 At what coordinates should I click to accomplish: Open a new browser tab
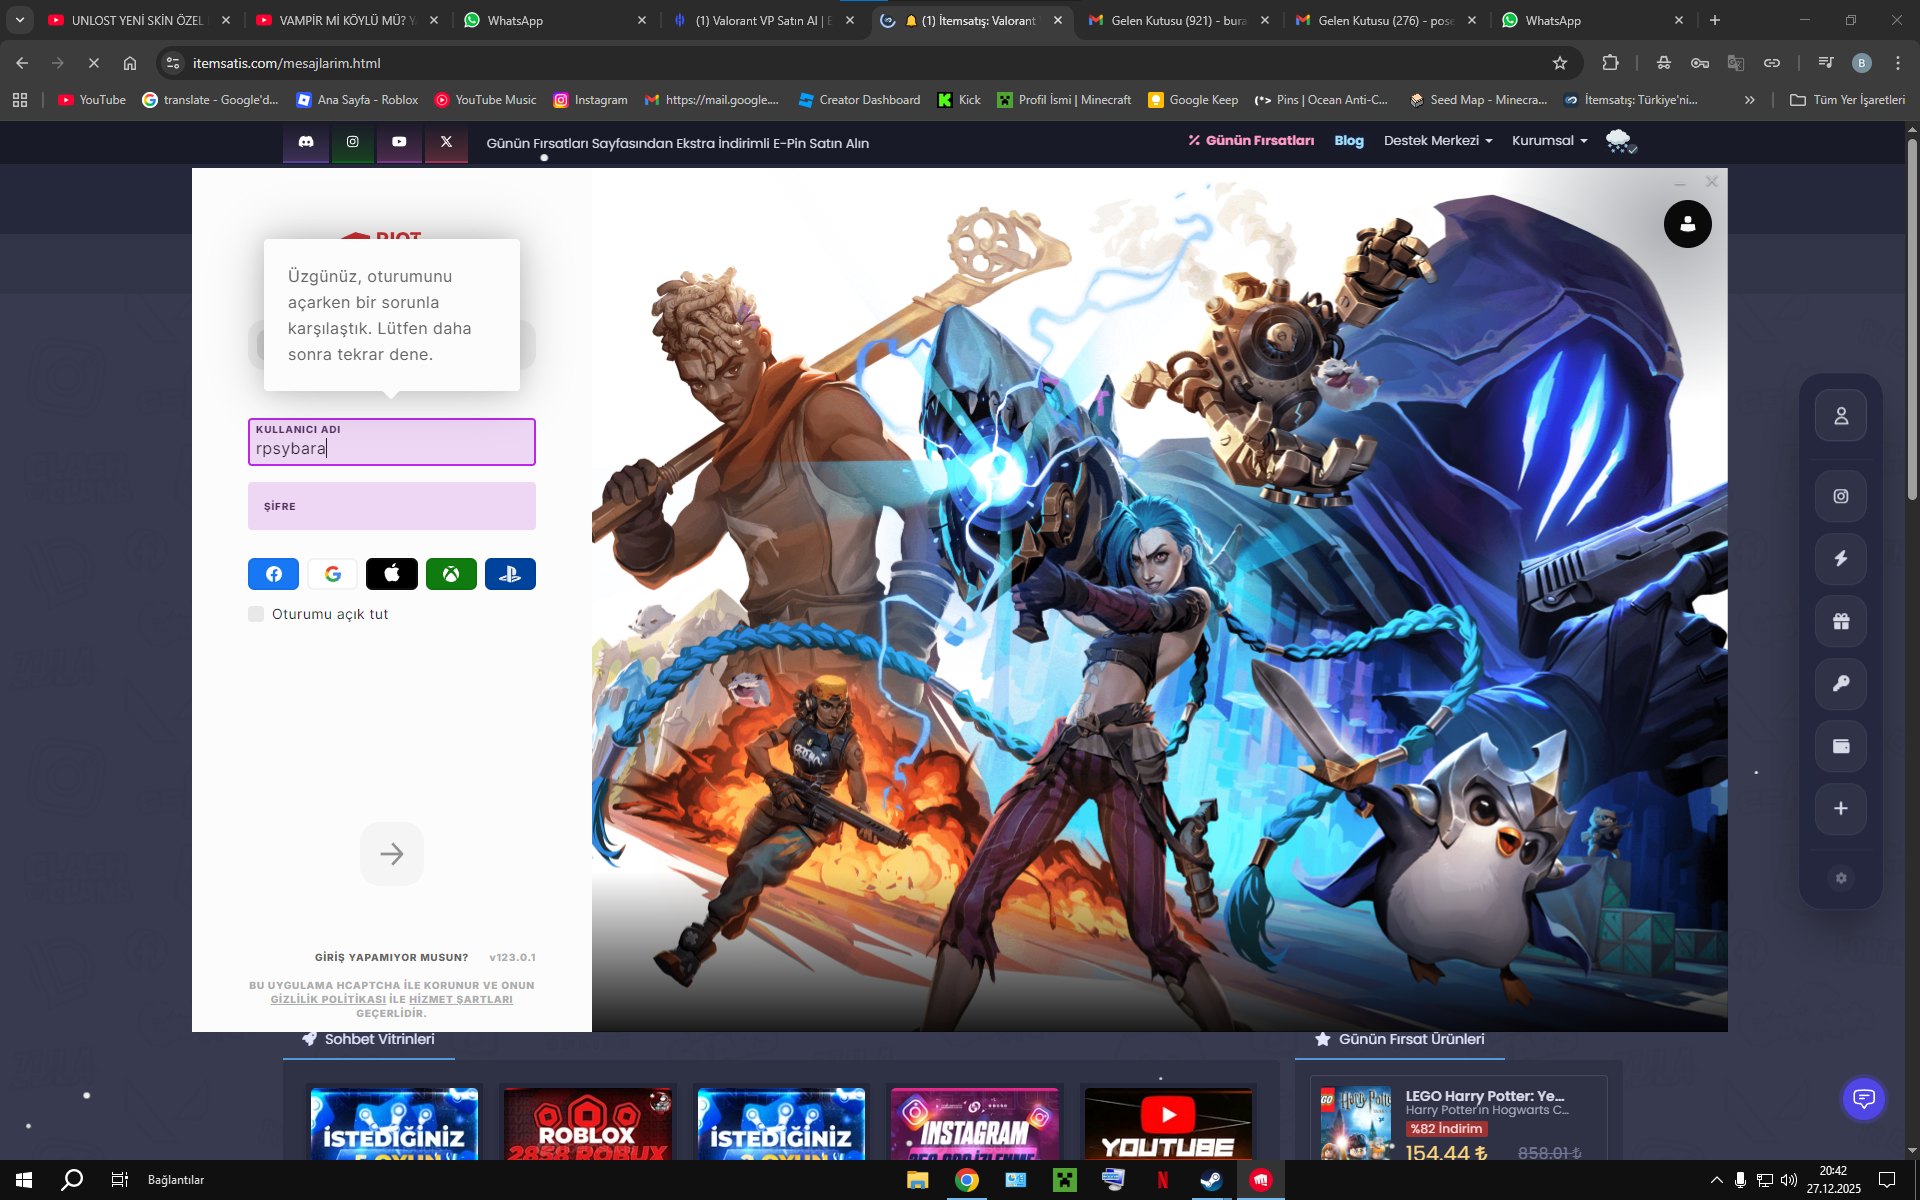coord(1715,20)
